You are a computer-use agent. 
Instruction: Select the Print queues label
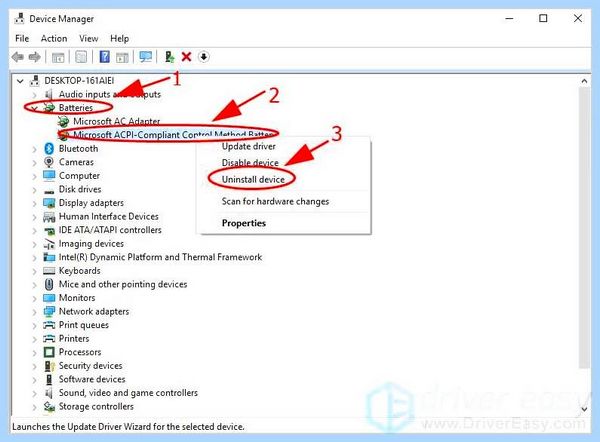(x=84, y=325)
